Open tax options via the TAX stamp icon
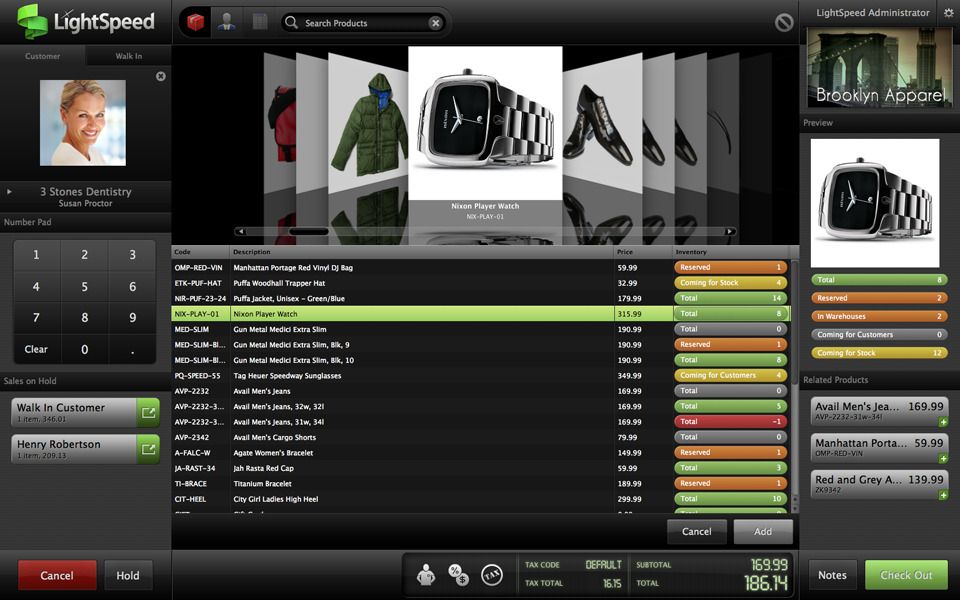 coord(491,575)
